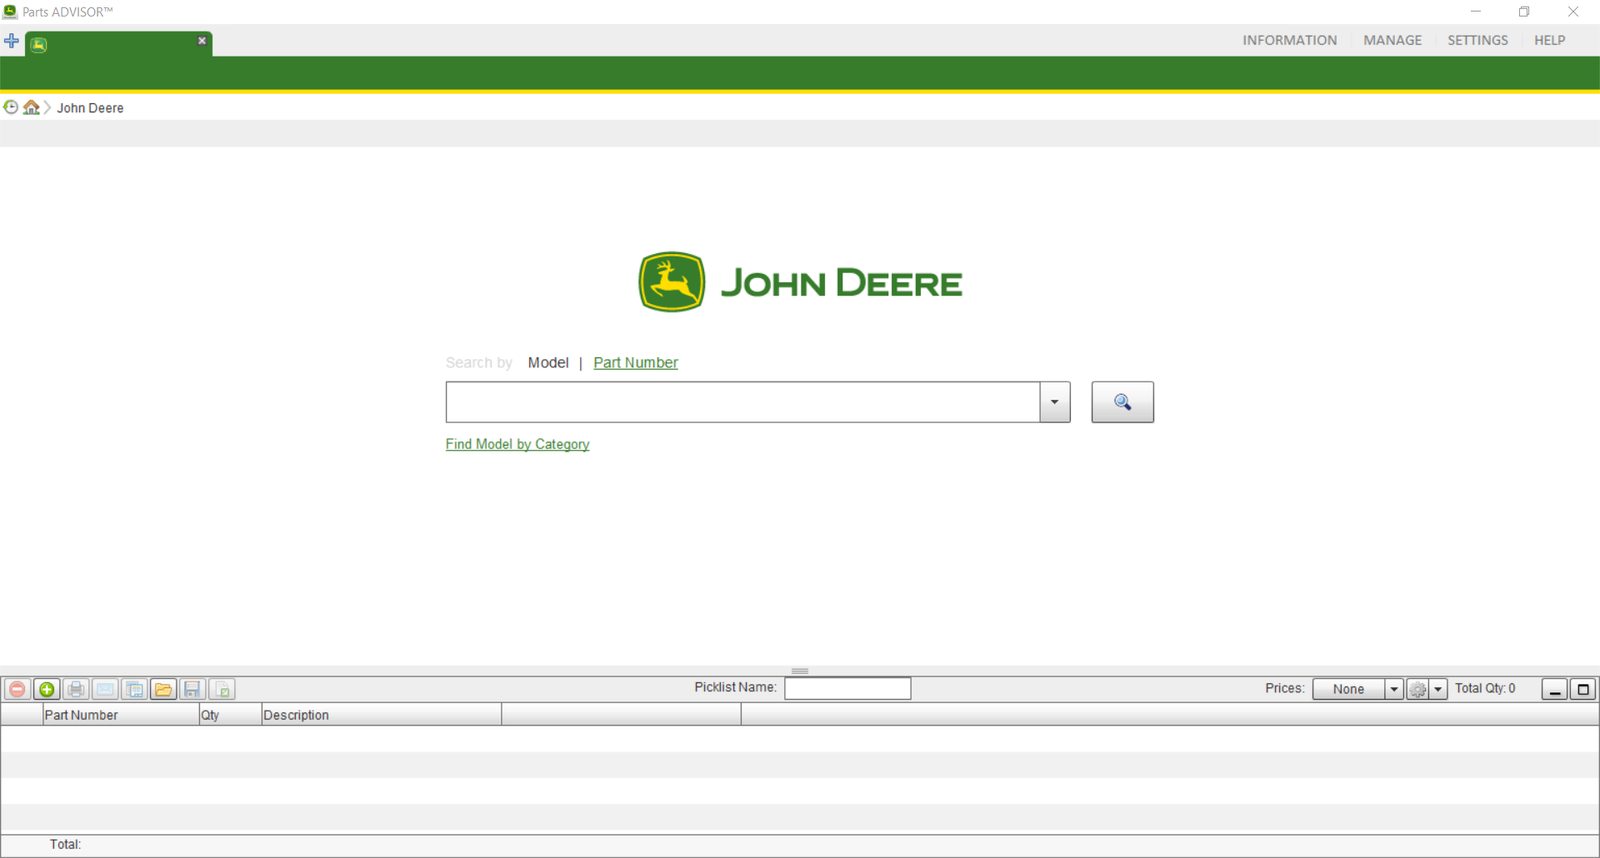1600x858 pixels.
Task: Expand the arrow beside the gear icon
Action: click(x=1438, y=689)
